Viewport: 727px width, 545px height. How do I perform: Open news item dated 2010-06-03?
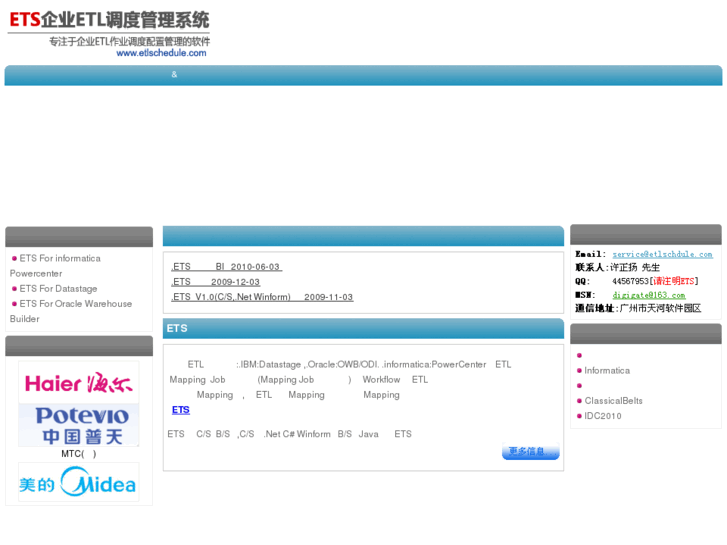tap(226, 267)
